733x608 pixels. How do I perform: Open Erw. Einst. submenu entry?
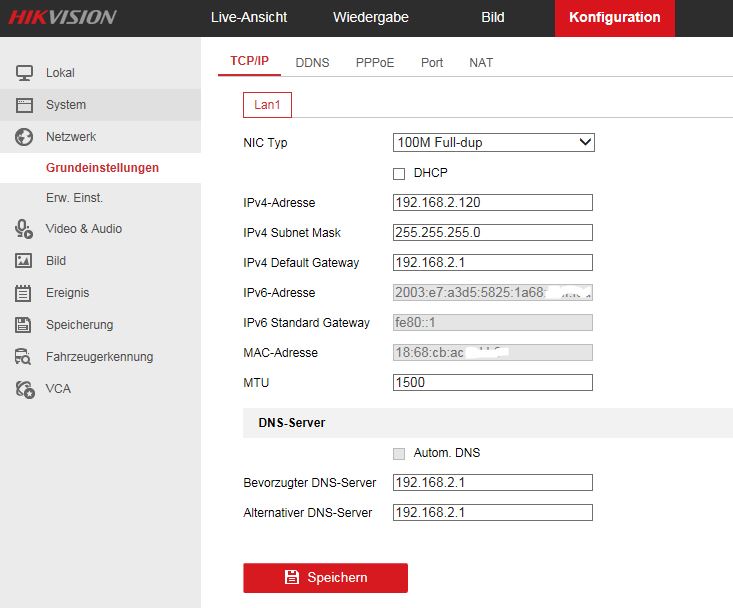[74, 197]
